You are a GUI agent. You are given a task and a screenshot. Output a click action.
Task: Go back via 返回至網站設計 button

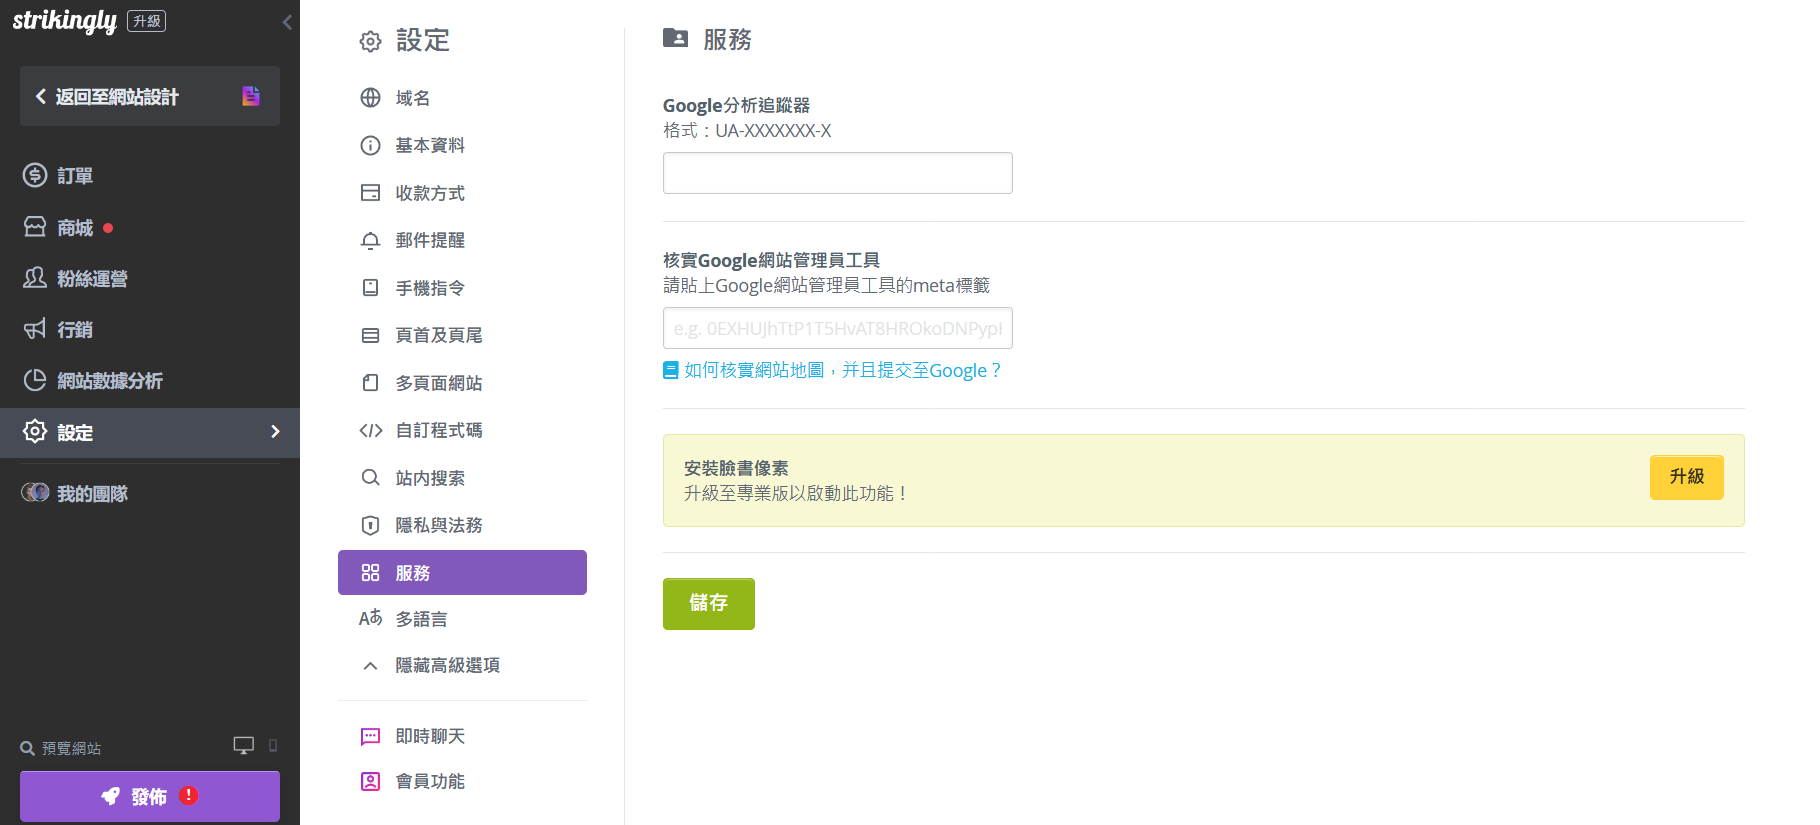click(150, 96)
